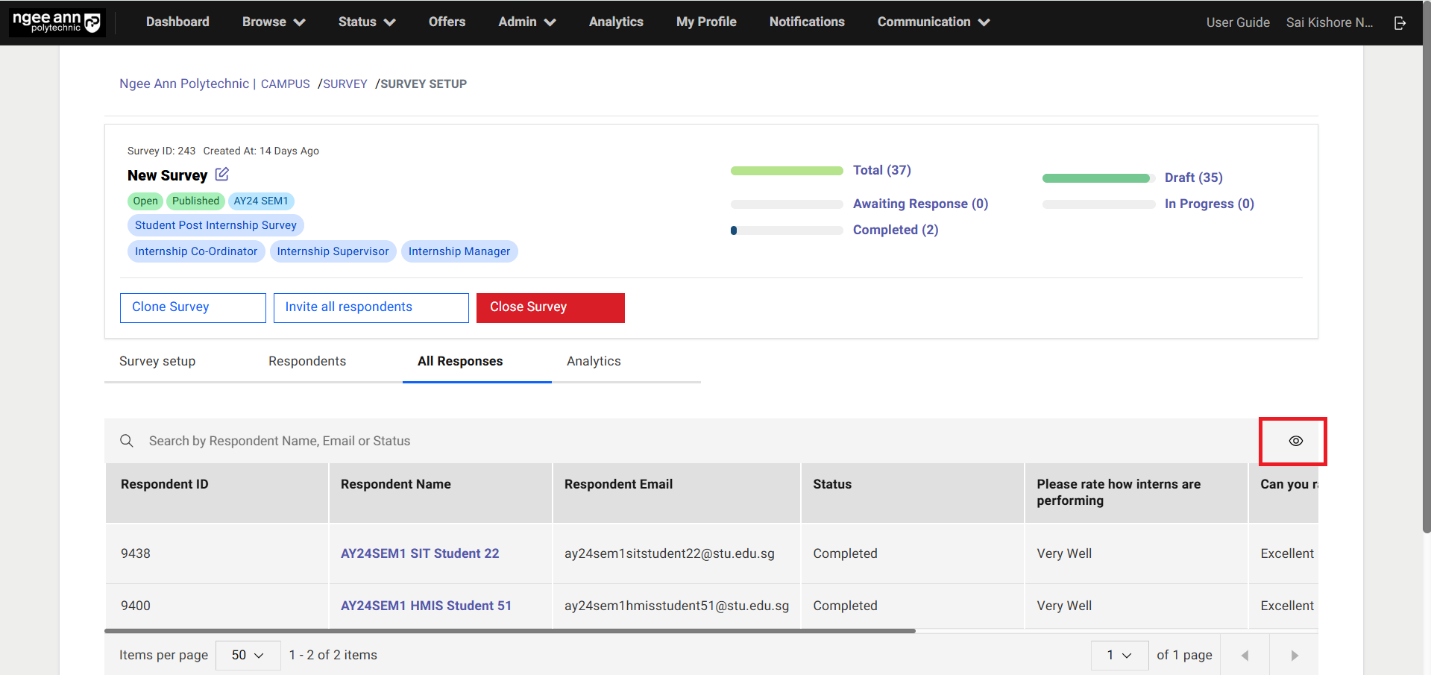The height and width of the screenshot is (675, 1431).
Task: Click the logout icon in top bar
Action: (1400, 22)
